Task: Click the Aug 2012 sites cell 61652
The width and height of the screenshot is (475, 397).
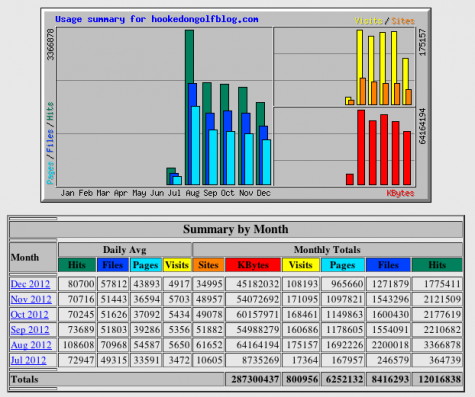Action: pyautogui.click(x=208, y=345)
